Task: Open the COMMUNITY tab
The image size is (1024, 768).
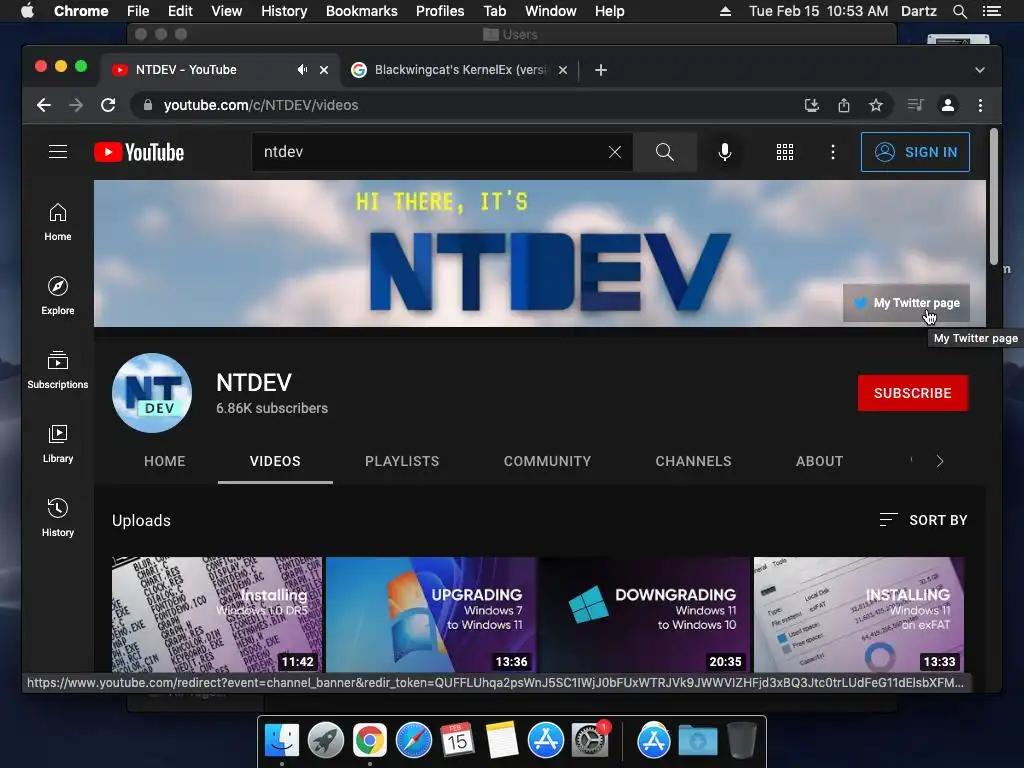Action: (547, 461)
